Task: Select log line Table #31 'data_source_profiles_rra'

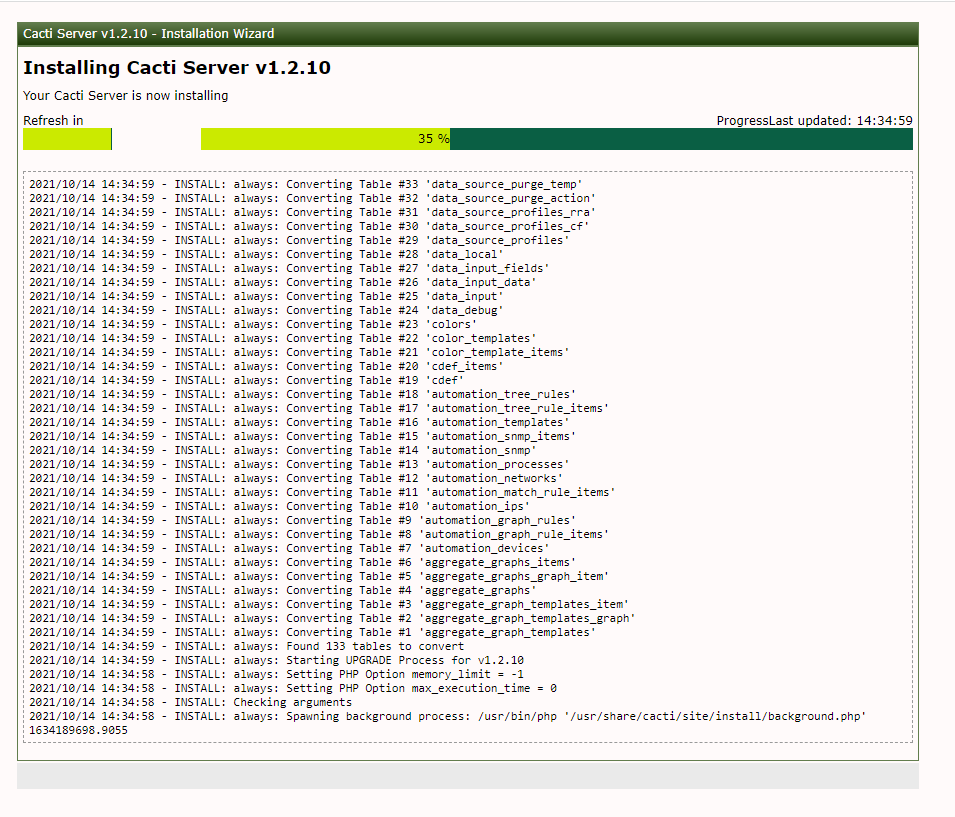Action: point(312,212)
